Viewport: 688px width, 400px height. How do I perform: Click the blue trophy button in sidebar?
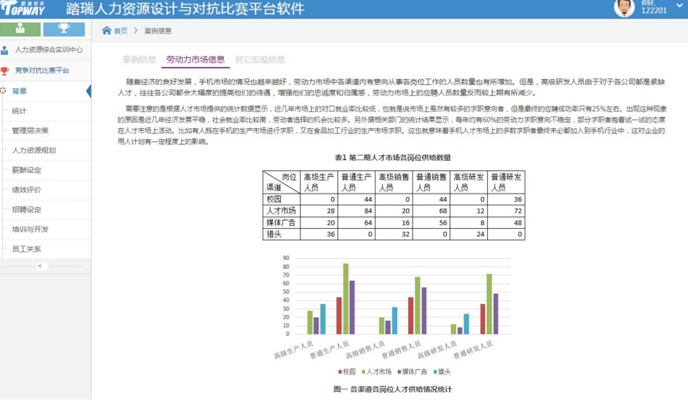pos(64,30)
